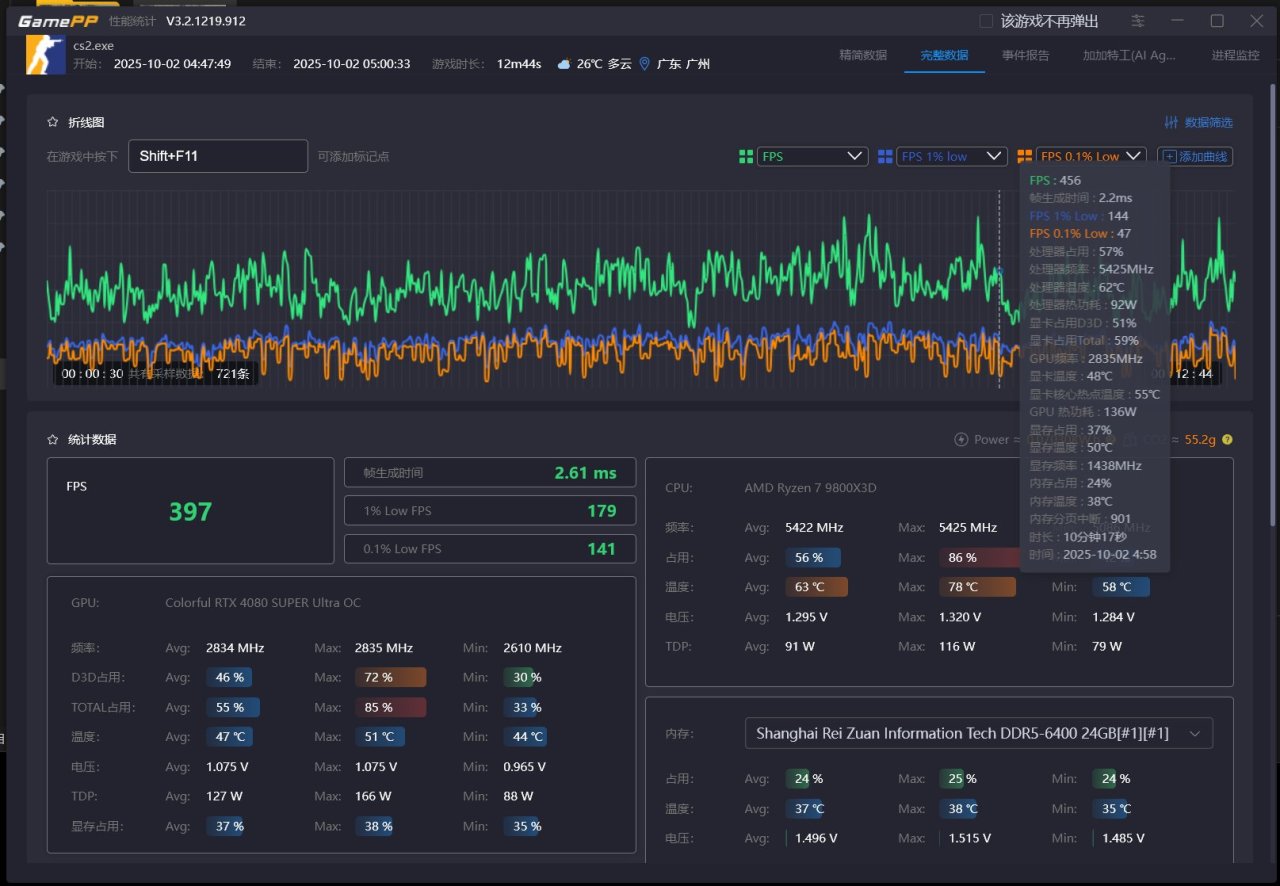Click the location pin icon near 广东 广州

644,64
